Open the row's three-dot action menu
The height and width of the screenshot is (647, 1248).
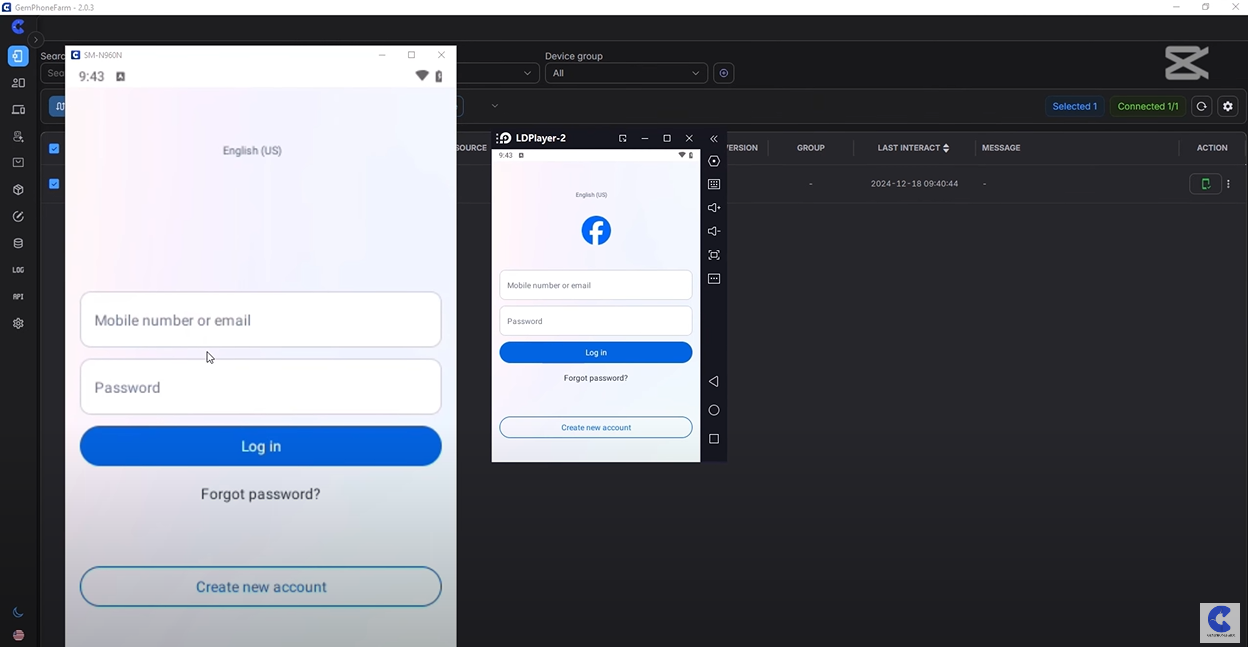(1229, 184)
